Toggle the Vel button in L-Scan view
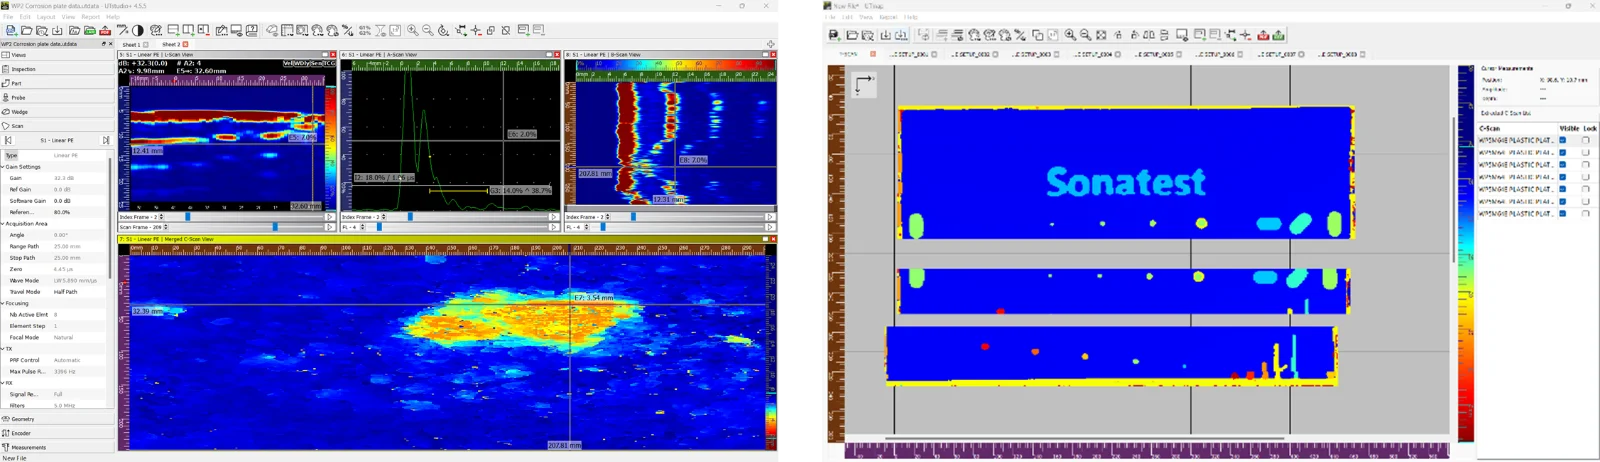 tap(288, 63)
